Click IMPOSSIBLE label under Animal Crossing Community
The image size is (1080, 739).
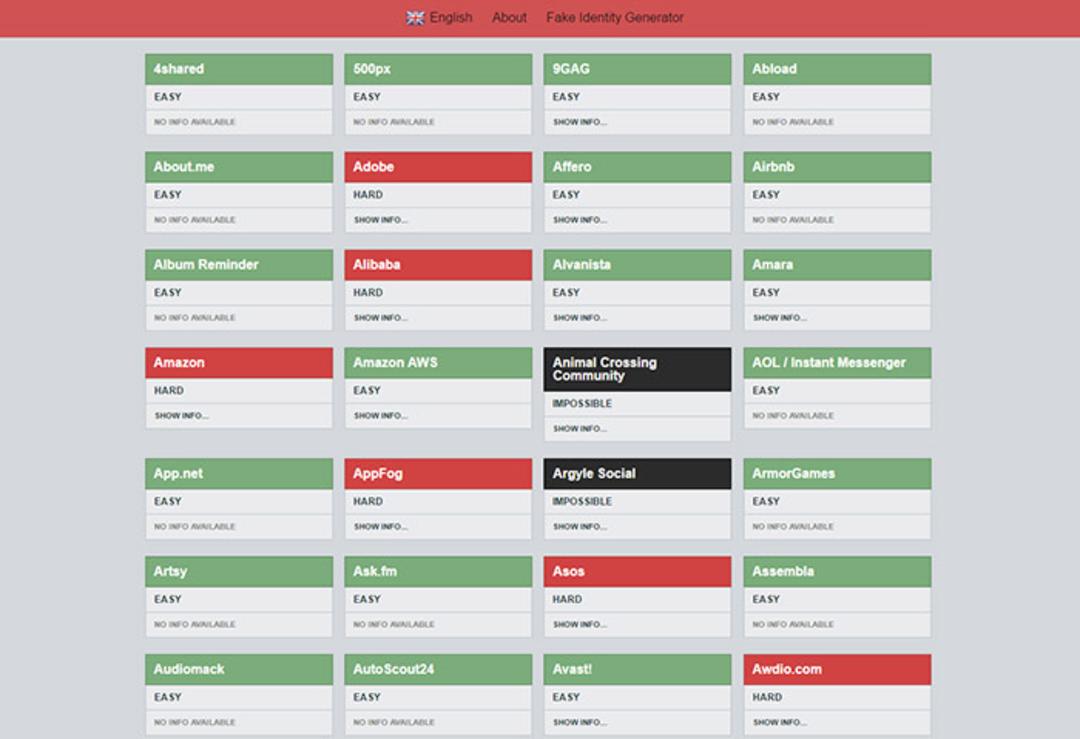(582, 404)
